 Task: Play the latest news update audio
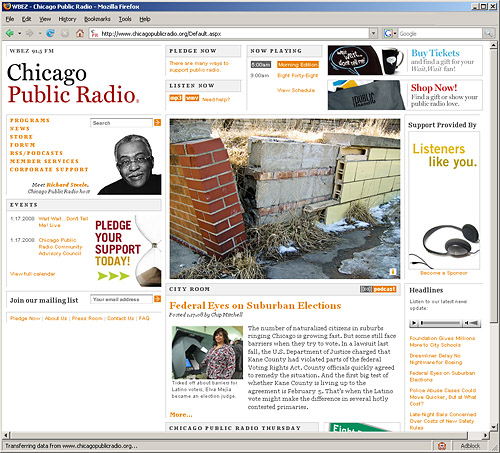[x=414, y=323]
